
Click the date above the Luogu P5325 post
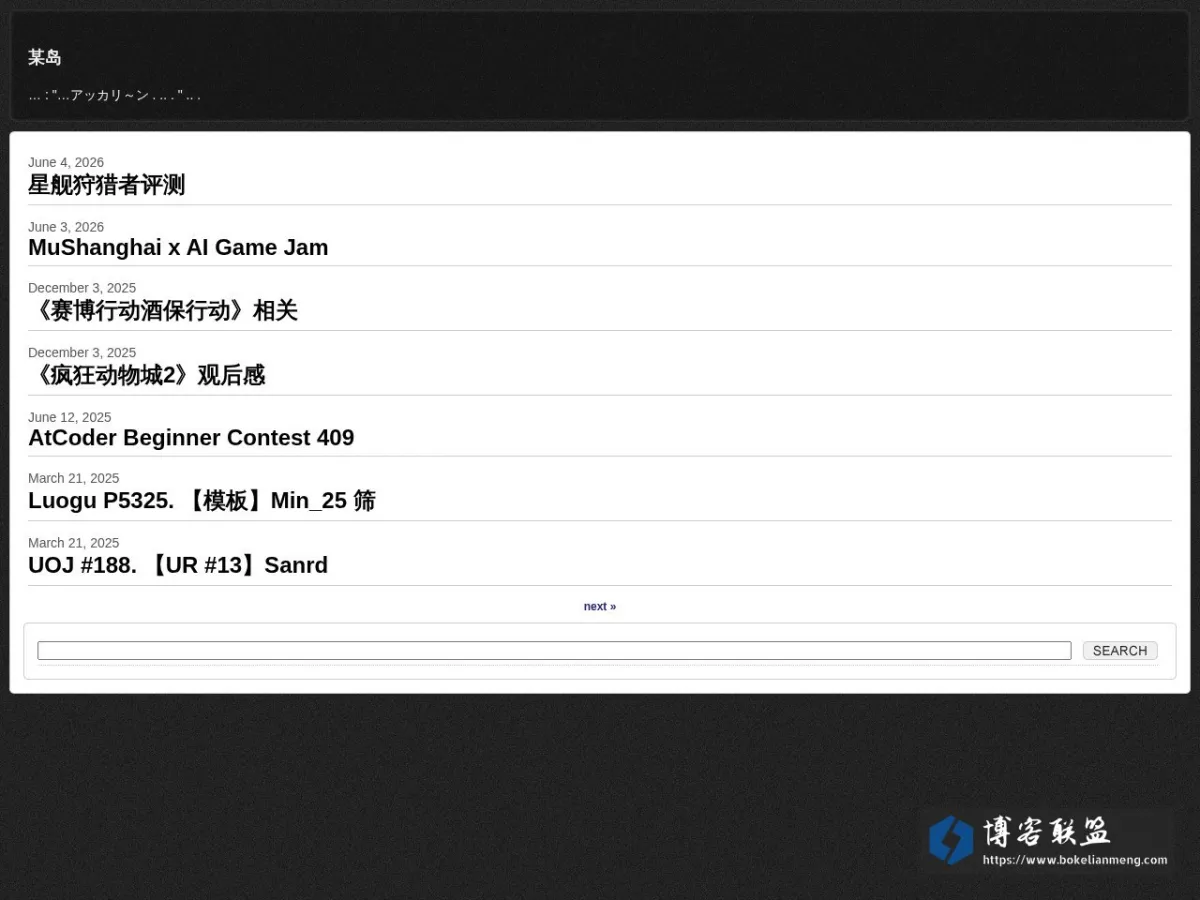tap(74, 478)
